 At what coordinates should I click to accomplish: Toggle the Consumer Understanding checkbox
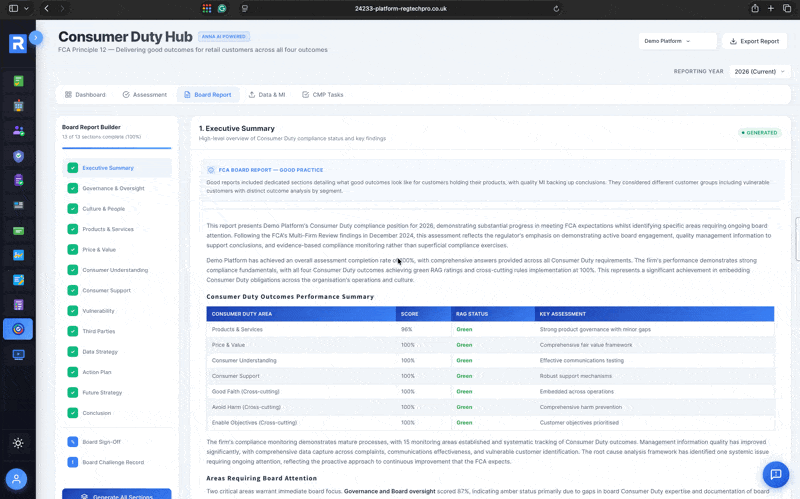(x=73, y=270)
